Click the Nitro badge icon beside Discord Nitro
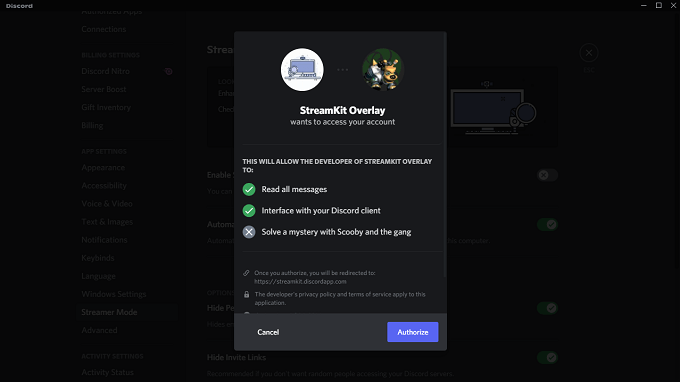This screenshot has width=680, height=382. tap(169, 72)
